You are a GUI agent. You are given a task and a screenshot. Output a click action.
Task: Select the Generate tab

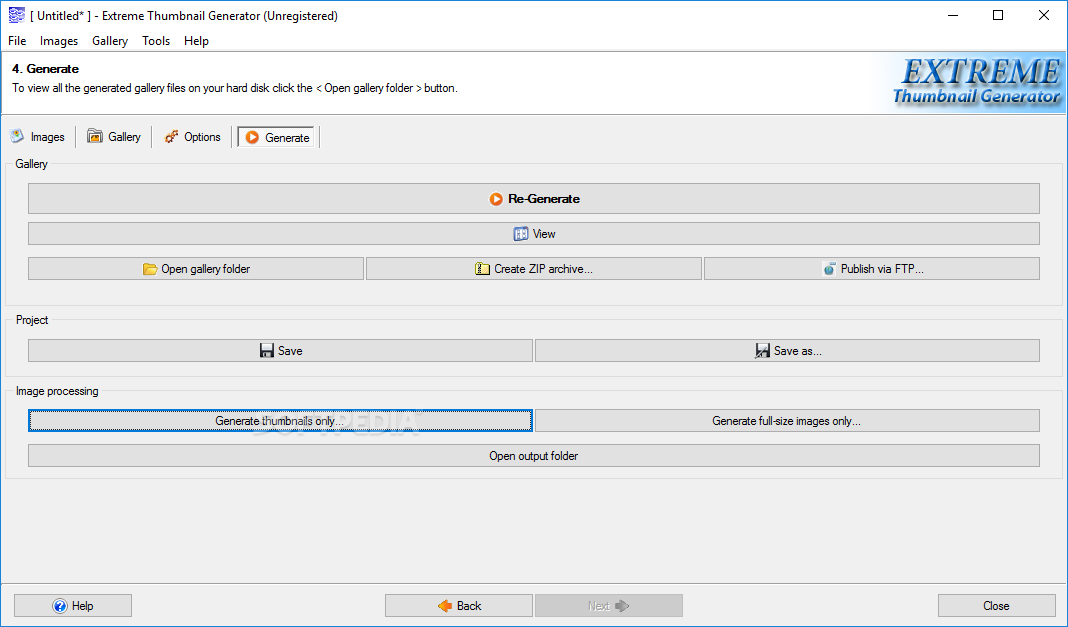(x=277, y=137)
